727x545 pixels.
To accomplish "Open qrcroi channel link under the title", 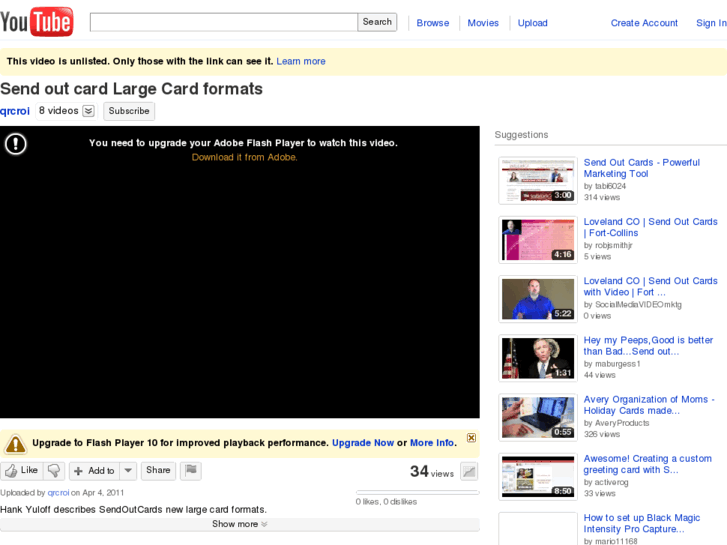I will tap(15, 111).
